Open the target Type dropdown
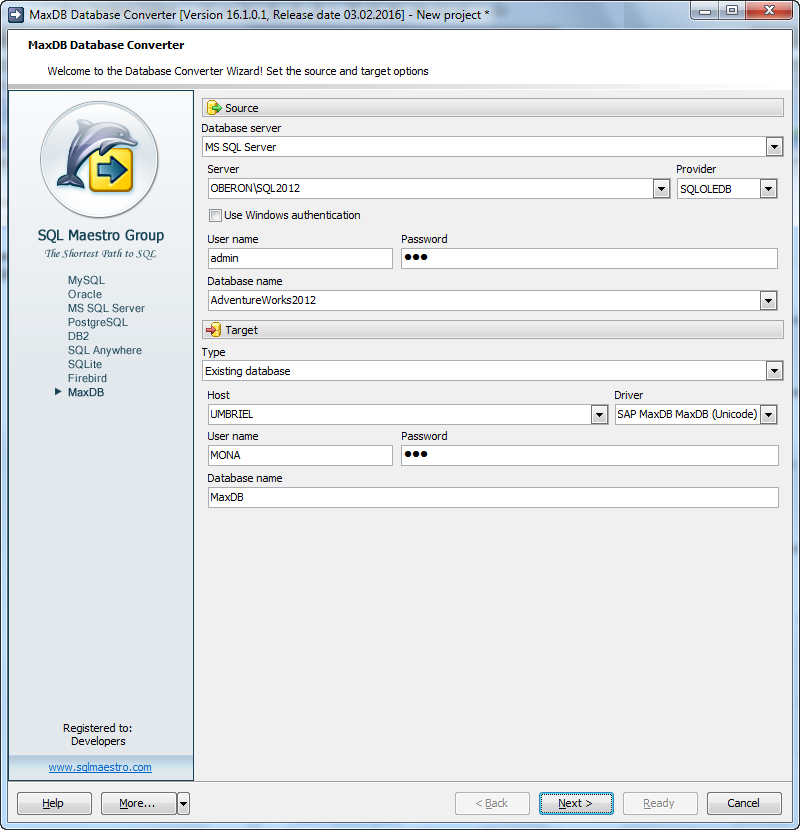Image resolution: width=800 pixels, height=830 pixels. coord(774,370)
